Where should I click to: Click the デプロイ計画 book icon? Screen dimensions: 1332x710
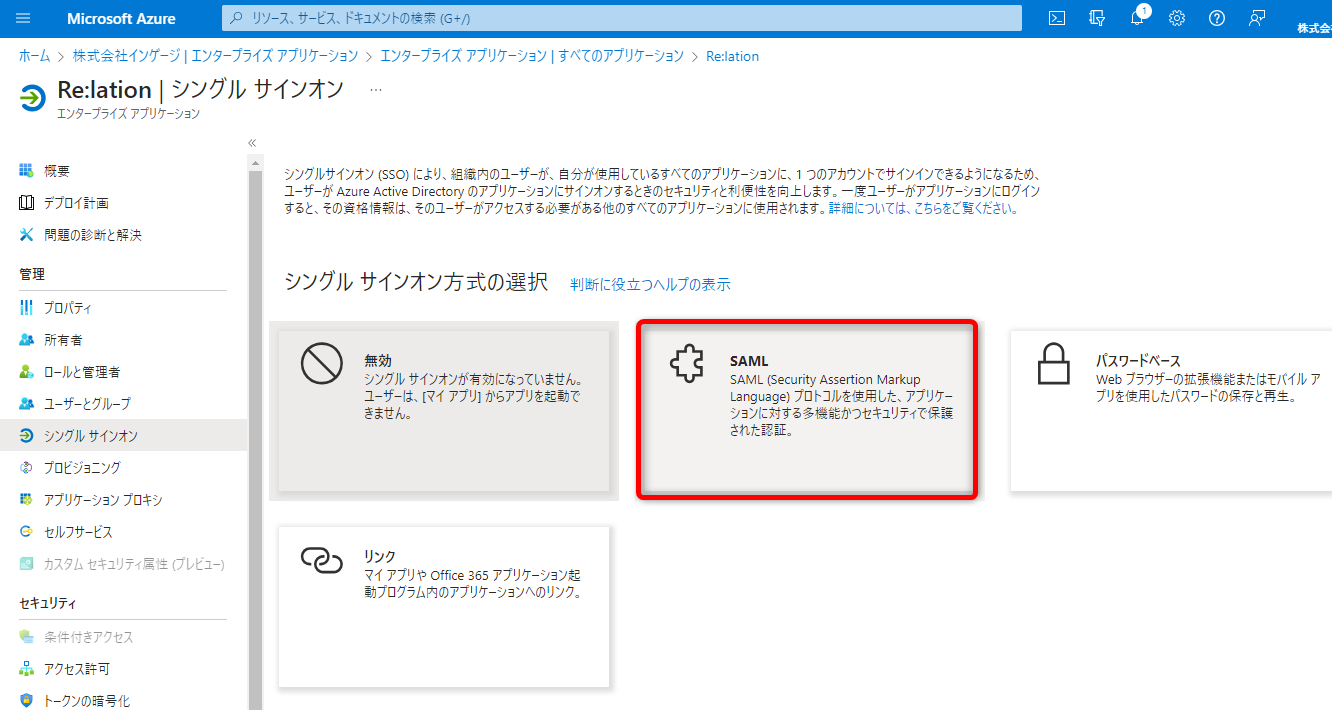(27, 203)
